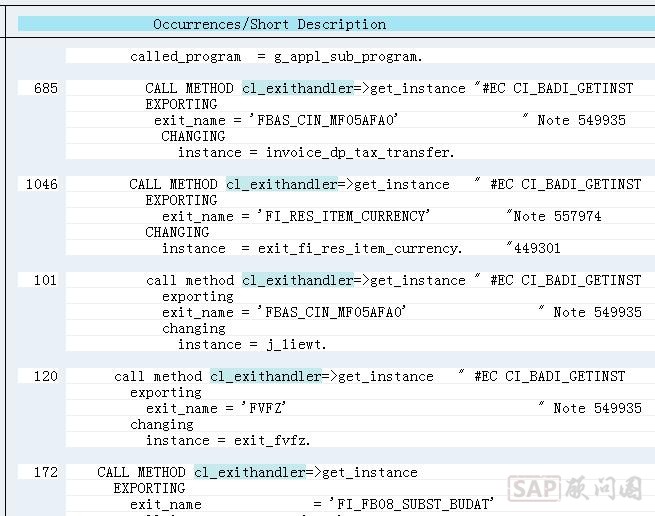The height and width of the screenshot is (516, 655).
Task: Navigate to occurrence at line 172
Action: pyautogui.click(x=45, y=473)
